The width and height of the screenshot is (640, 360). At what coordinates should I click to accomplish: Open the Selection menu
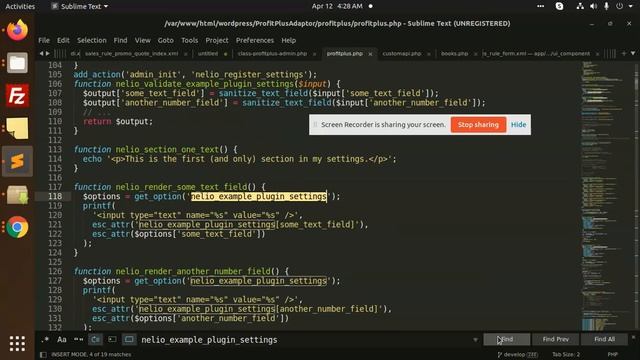coord(92,40)
